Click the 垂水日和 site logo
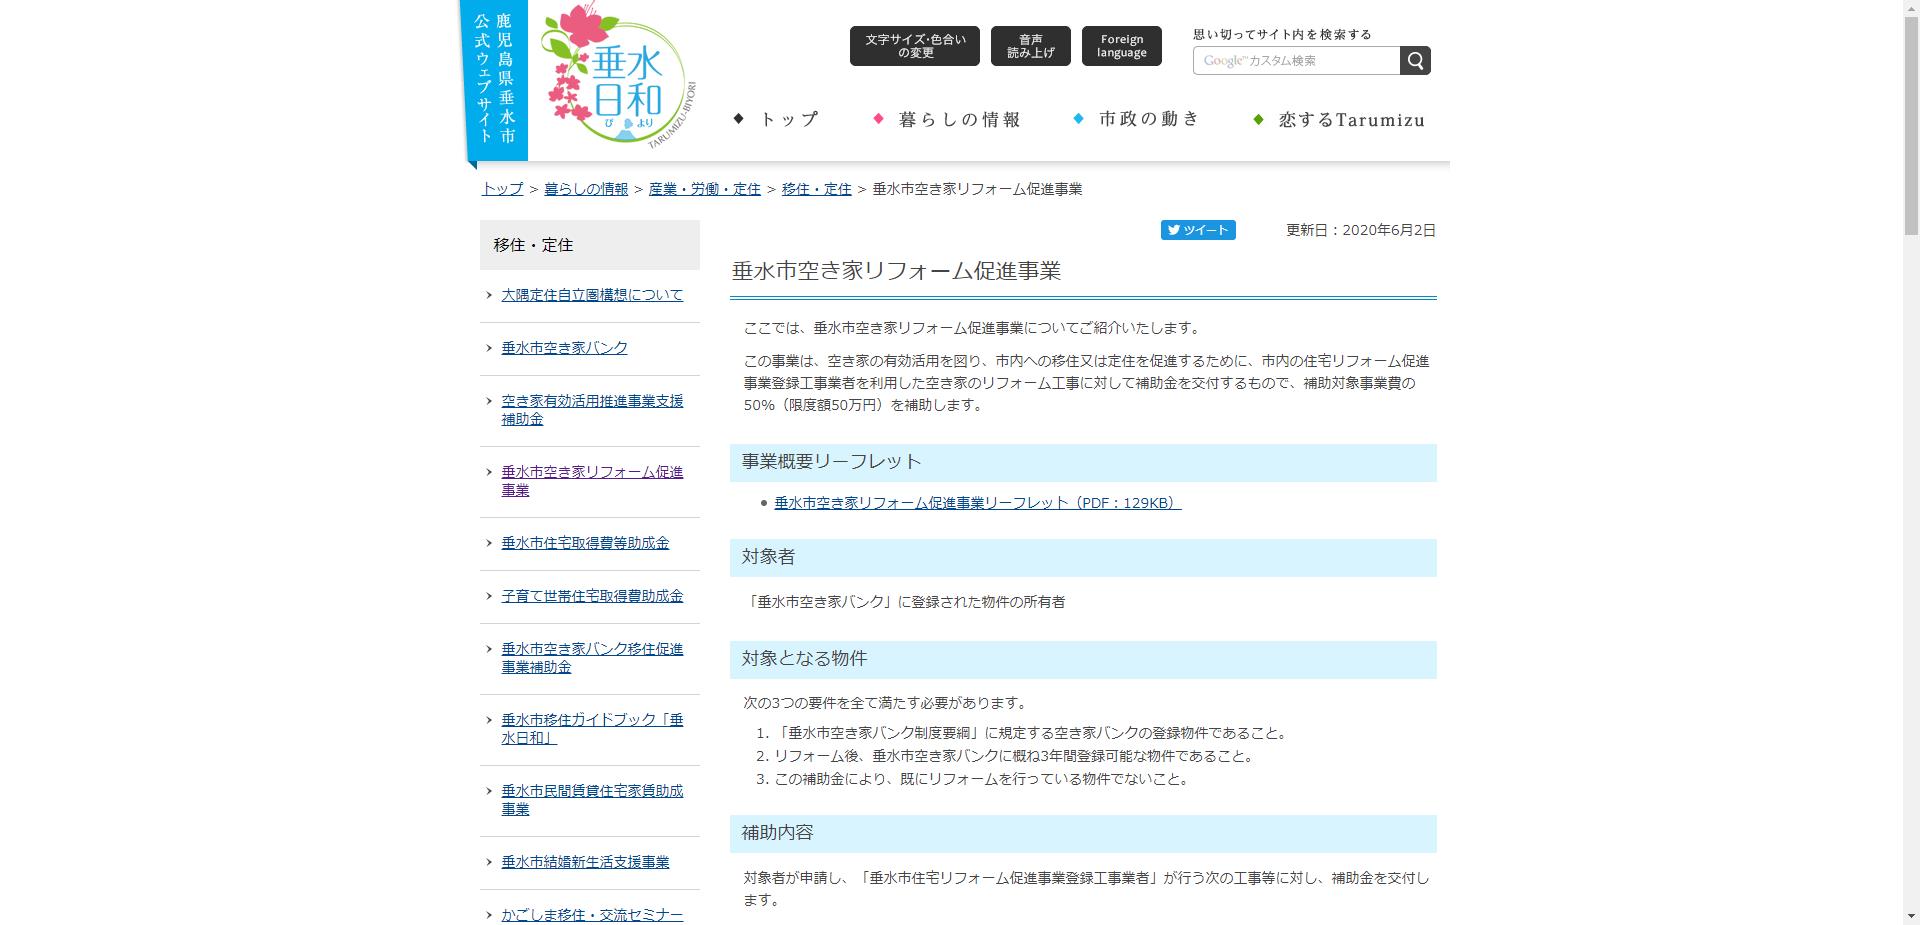 [x=618, y=75]
